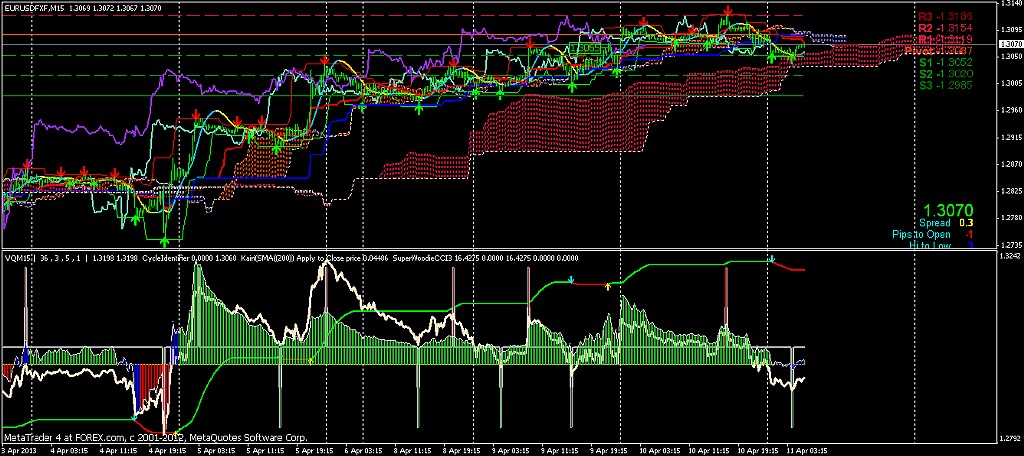Click the topmost red down arrow signal

pos(729,10)
